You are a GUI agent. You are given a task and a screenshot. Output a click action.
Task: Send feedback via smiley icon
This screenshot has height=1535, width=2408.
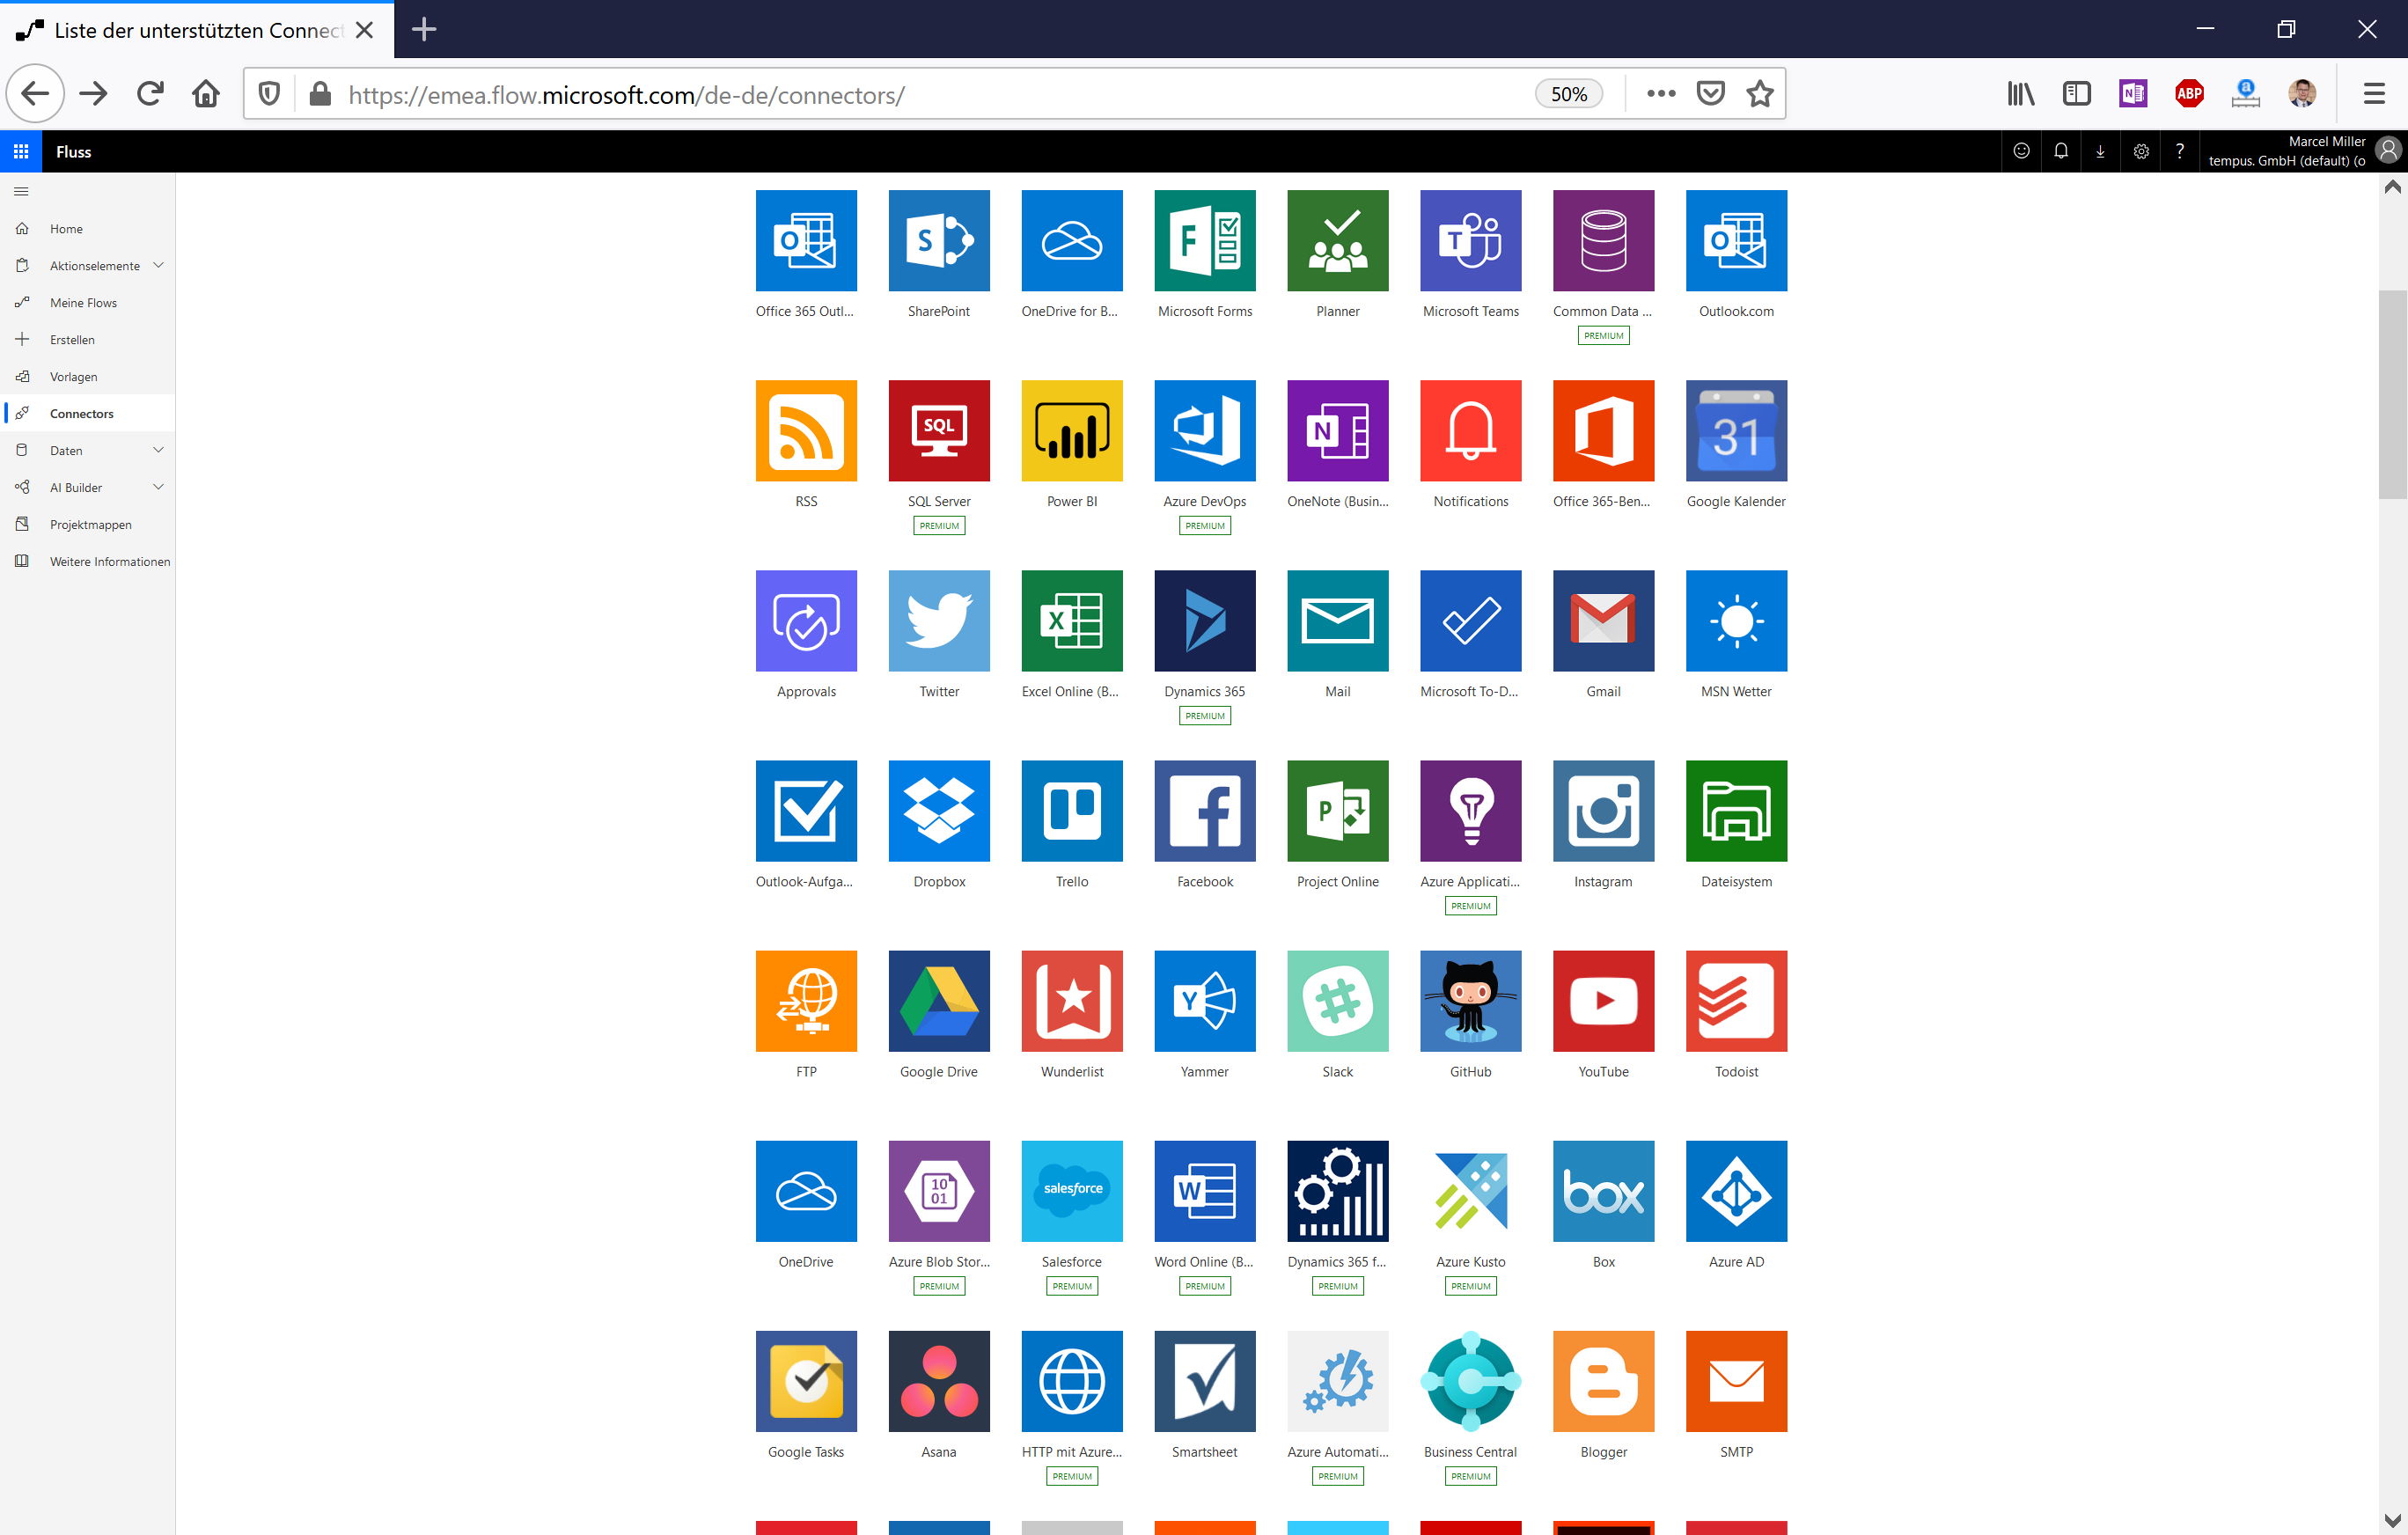tap(2021, 151)
